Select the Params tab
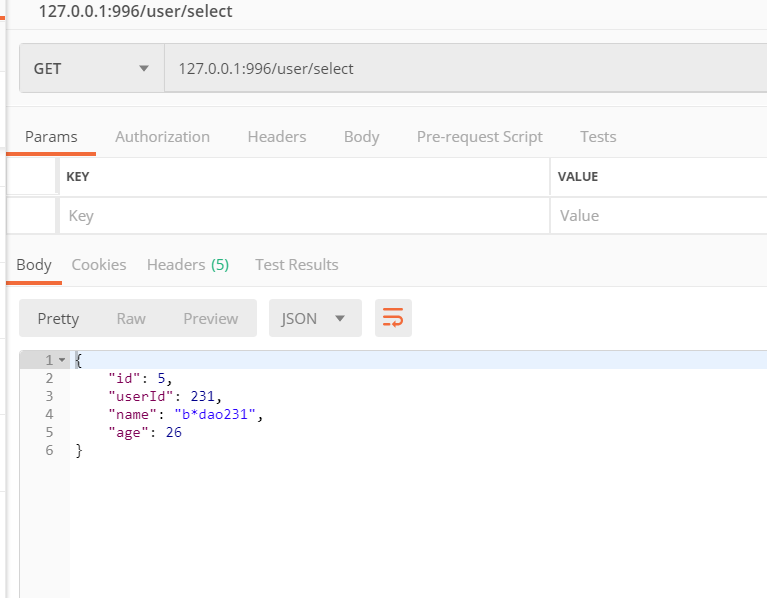 click(x=51, y=137)
